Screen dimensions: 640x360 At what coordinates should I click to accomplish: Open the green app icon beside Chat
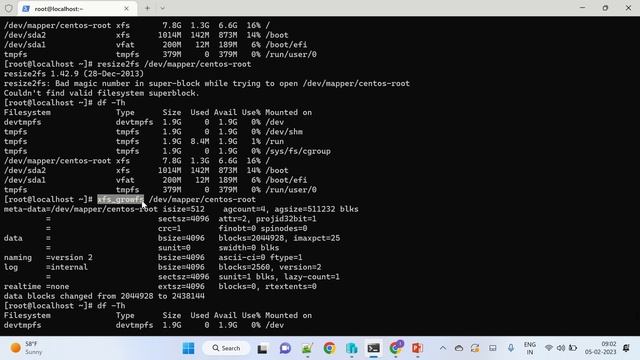307,348
